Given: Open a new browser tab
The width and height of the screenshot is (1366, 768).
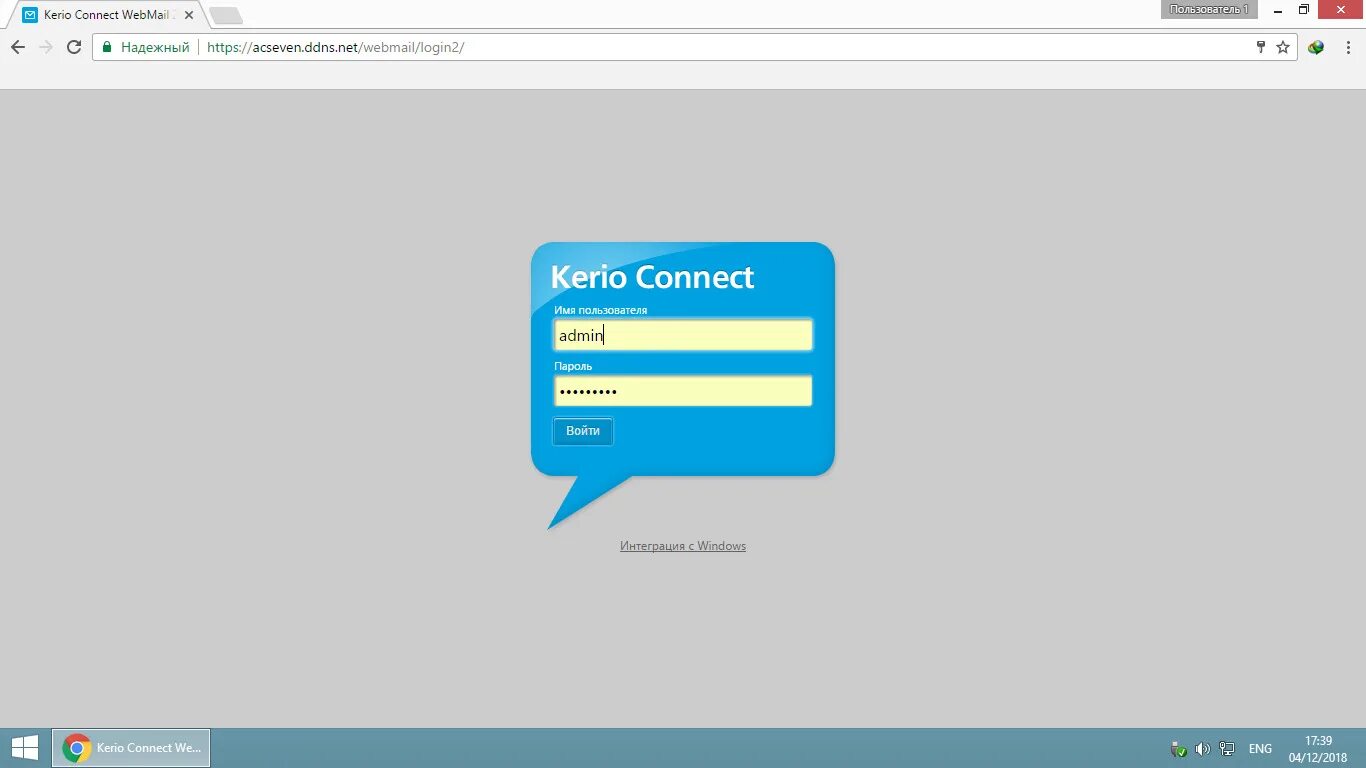Looking at the screenshot, I should (x=226, y=15).
